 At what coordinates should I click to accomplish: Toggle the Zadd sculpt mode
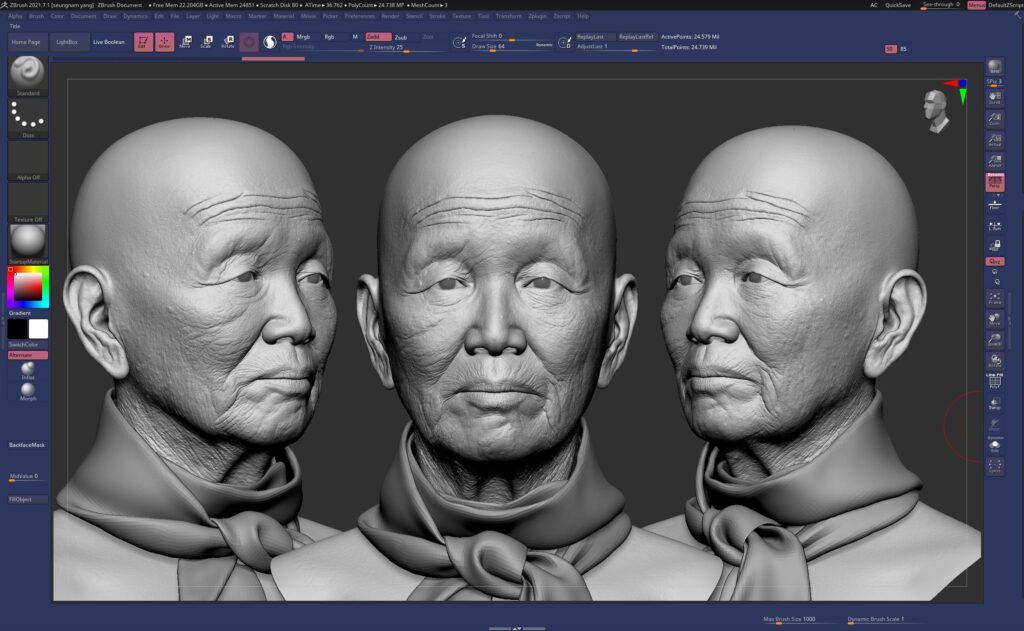[x=377, y=37]
